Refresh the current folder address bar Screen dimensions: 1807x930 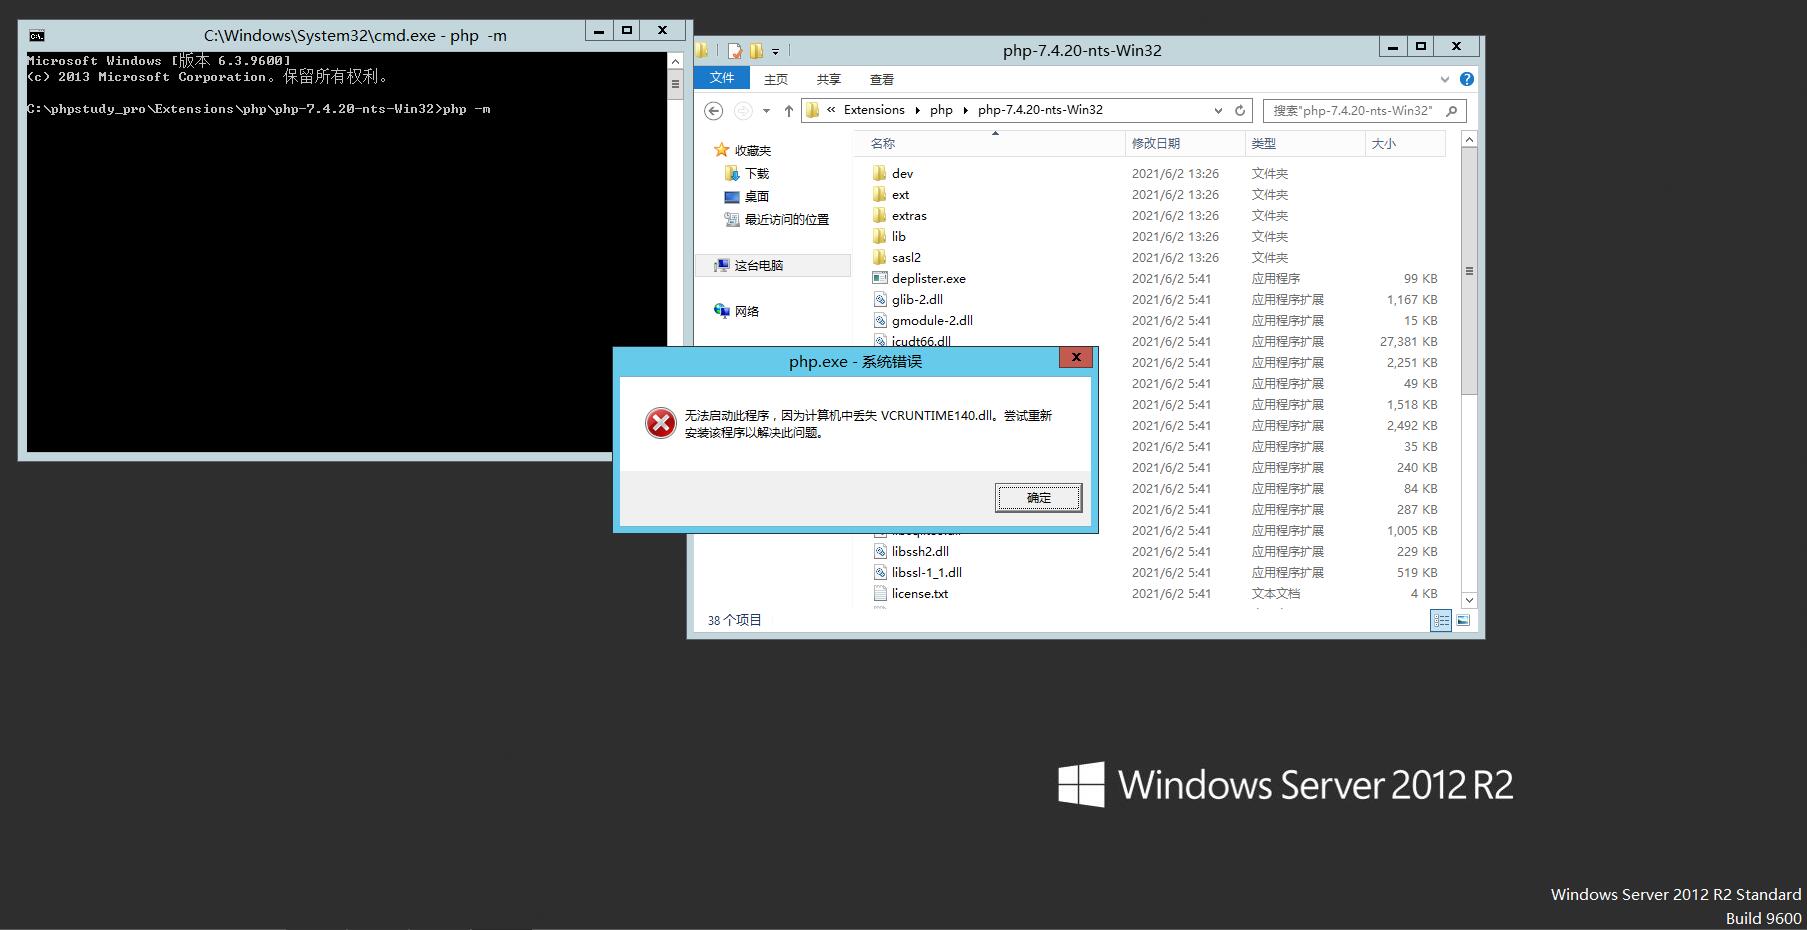click(1240, 111)
